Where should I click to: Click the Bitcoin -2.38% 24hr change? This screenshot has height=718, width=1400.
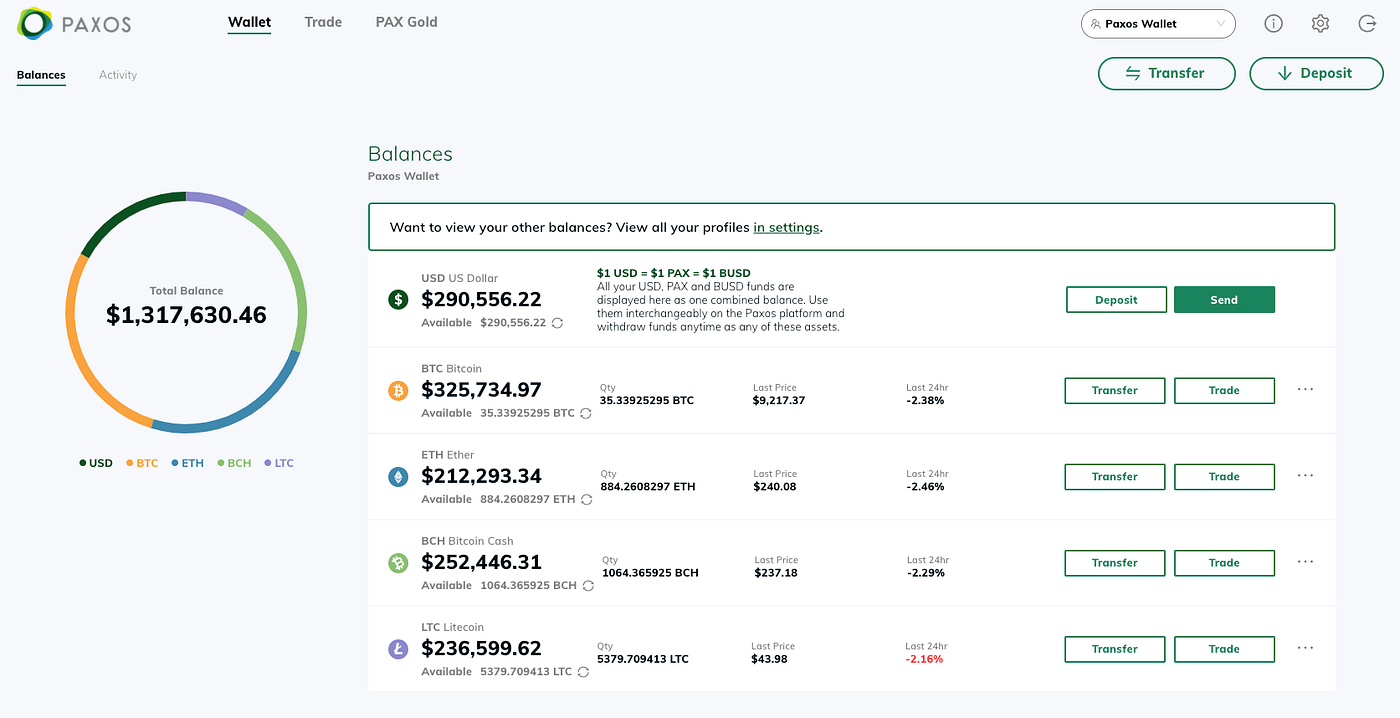pyautogui.click(x=925, y=400)
